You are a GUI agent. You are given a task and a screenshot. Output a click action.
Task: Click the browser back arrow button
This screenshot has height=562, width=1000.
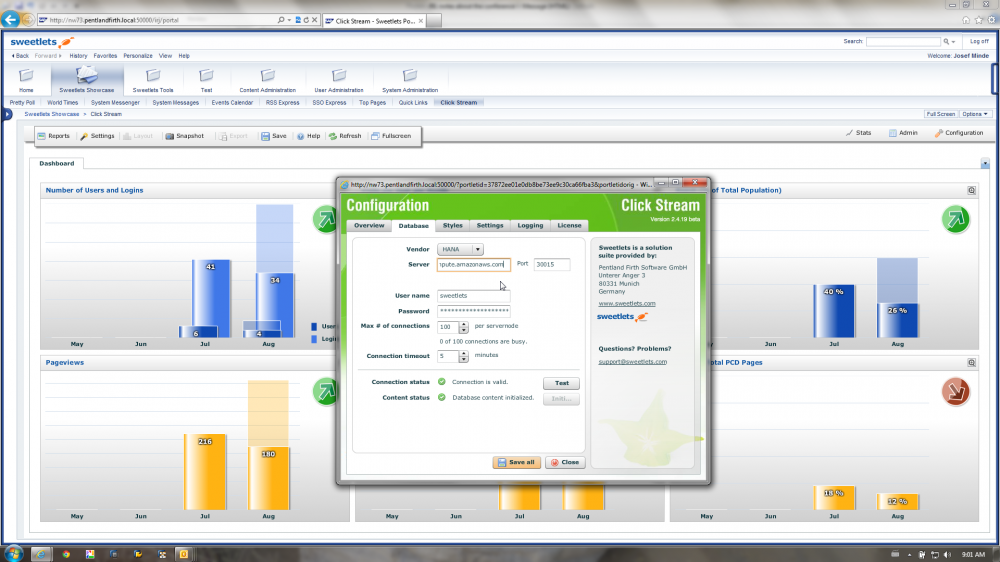coord(10,19)
